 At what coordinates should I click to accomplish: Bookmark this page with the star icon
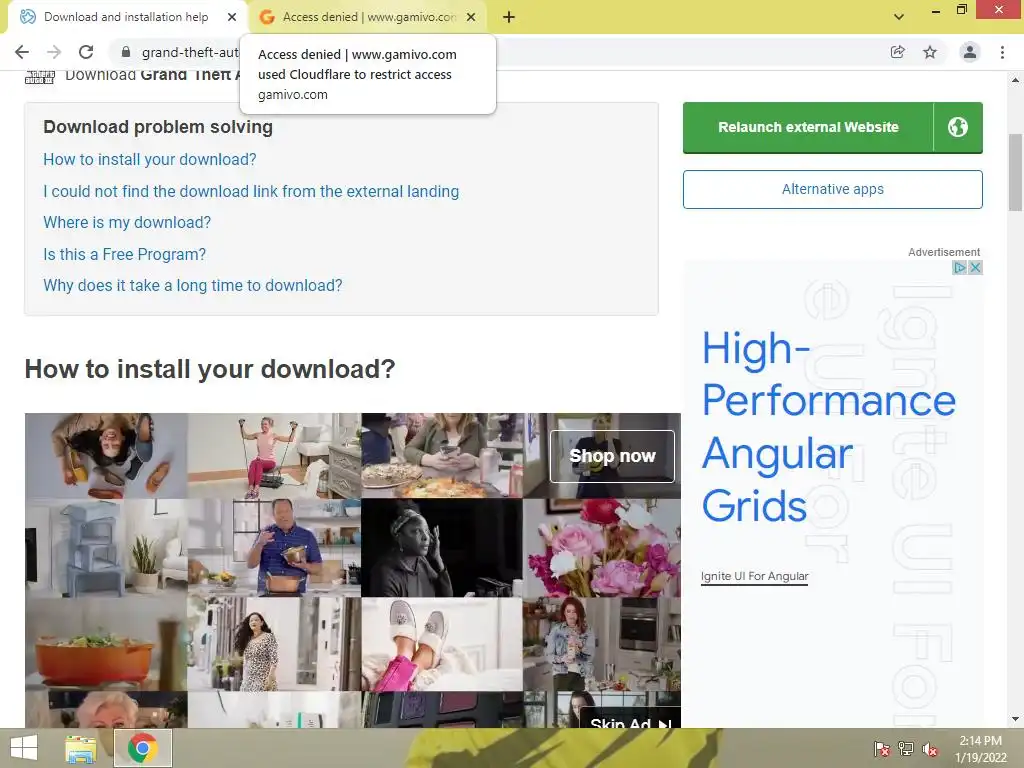pos(930,52)
